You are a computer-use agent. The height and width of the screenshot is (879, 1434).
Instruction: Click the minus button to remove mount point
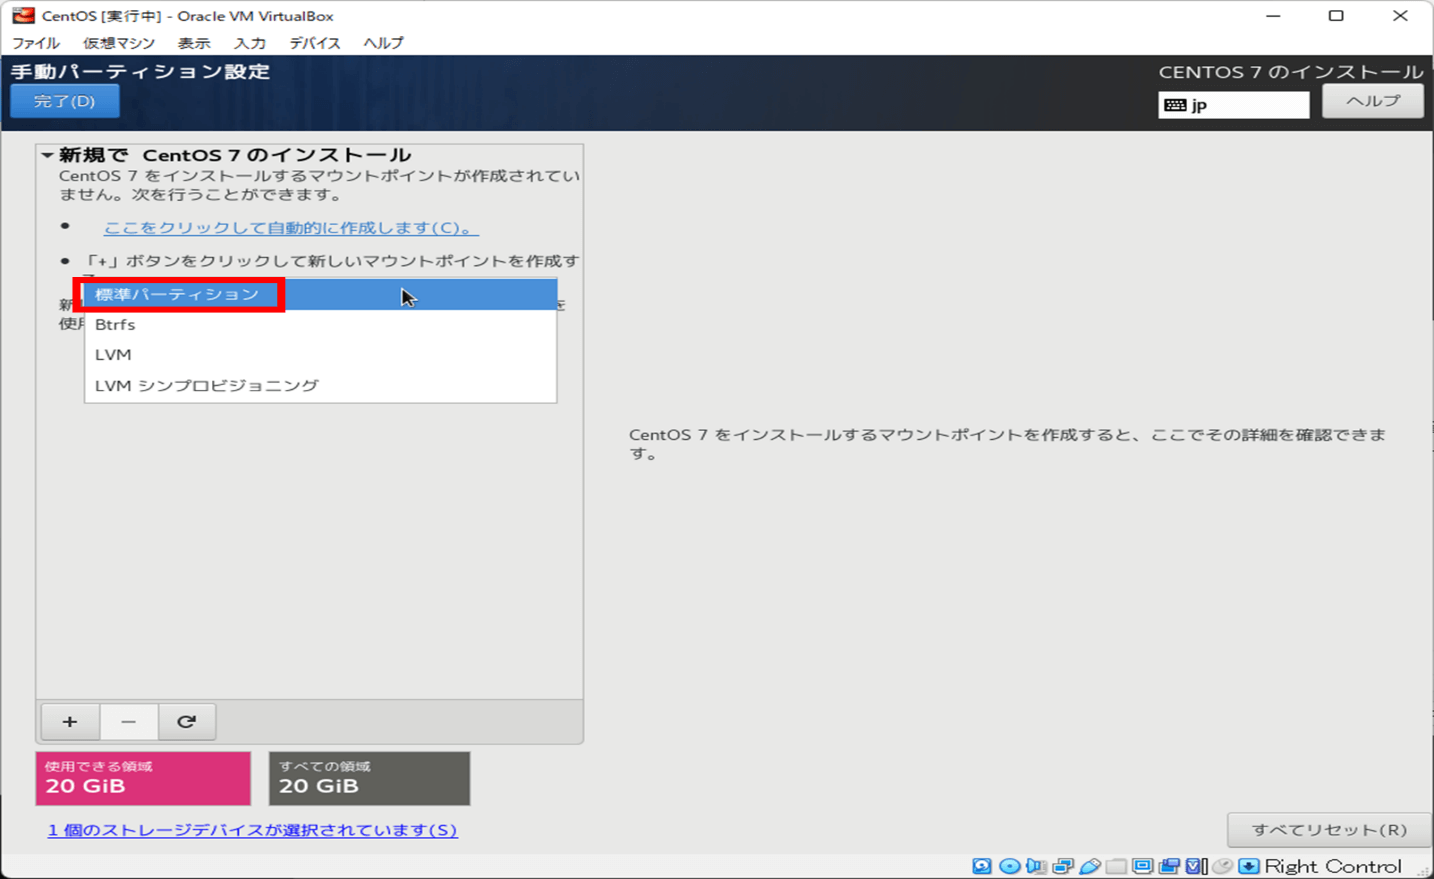pyautogui.click(x=128, y=722)
